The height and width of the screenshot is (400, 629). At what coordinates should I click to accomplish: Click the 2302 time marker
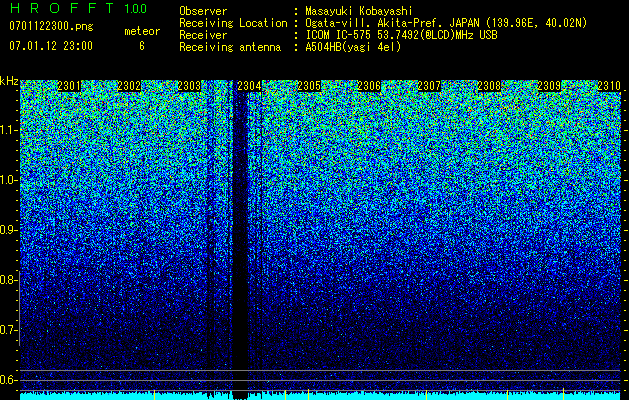(129, 86)
